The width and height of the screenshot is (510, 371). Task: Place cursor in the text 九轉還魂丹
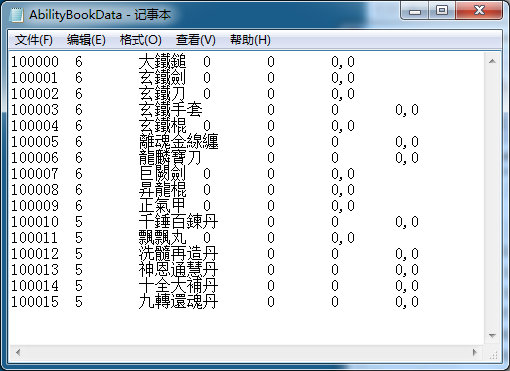click(x=178, y=302)
